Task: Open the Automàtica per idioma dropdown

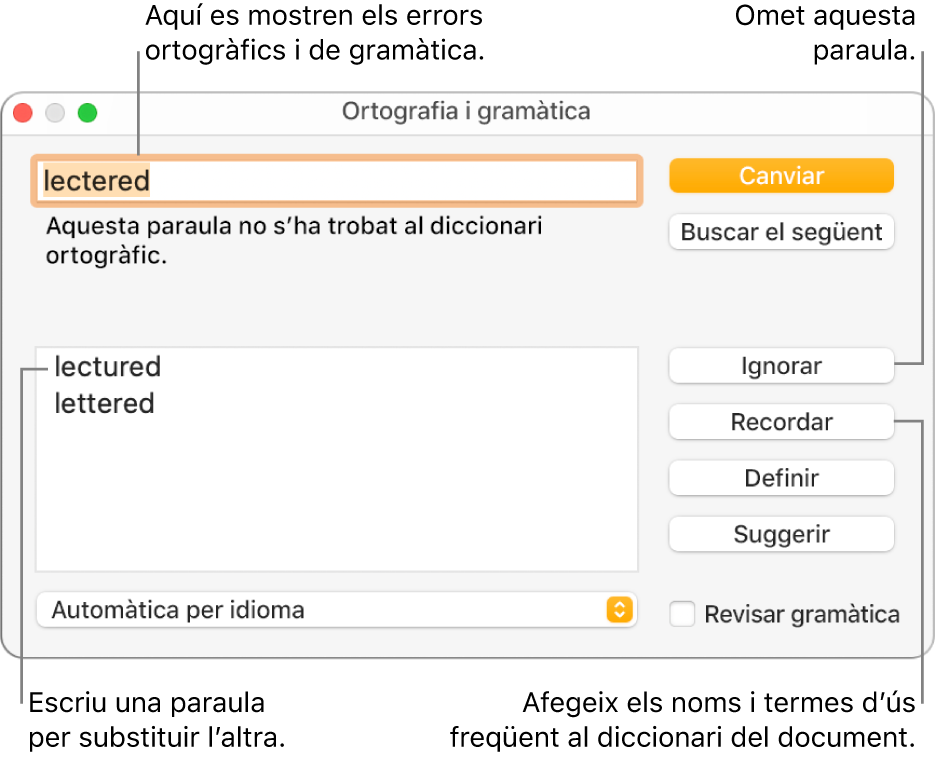Action: [336, 610]
